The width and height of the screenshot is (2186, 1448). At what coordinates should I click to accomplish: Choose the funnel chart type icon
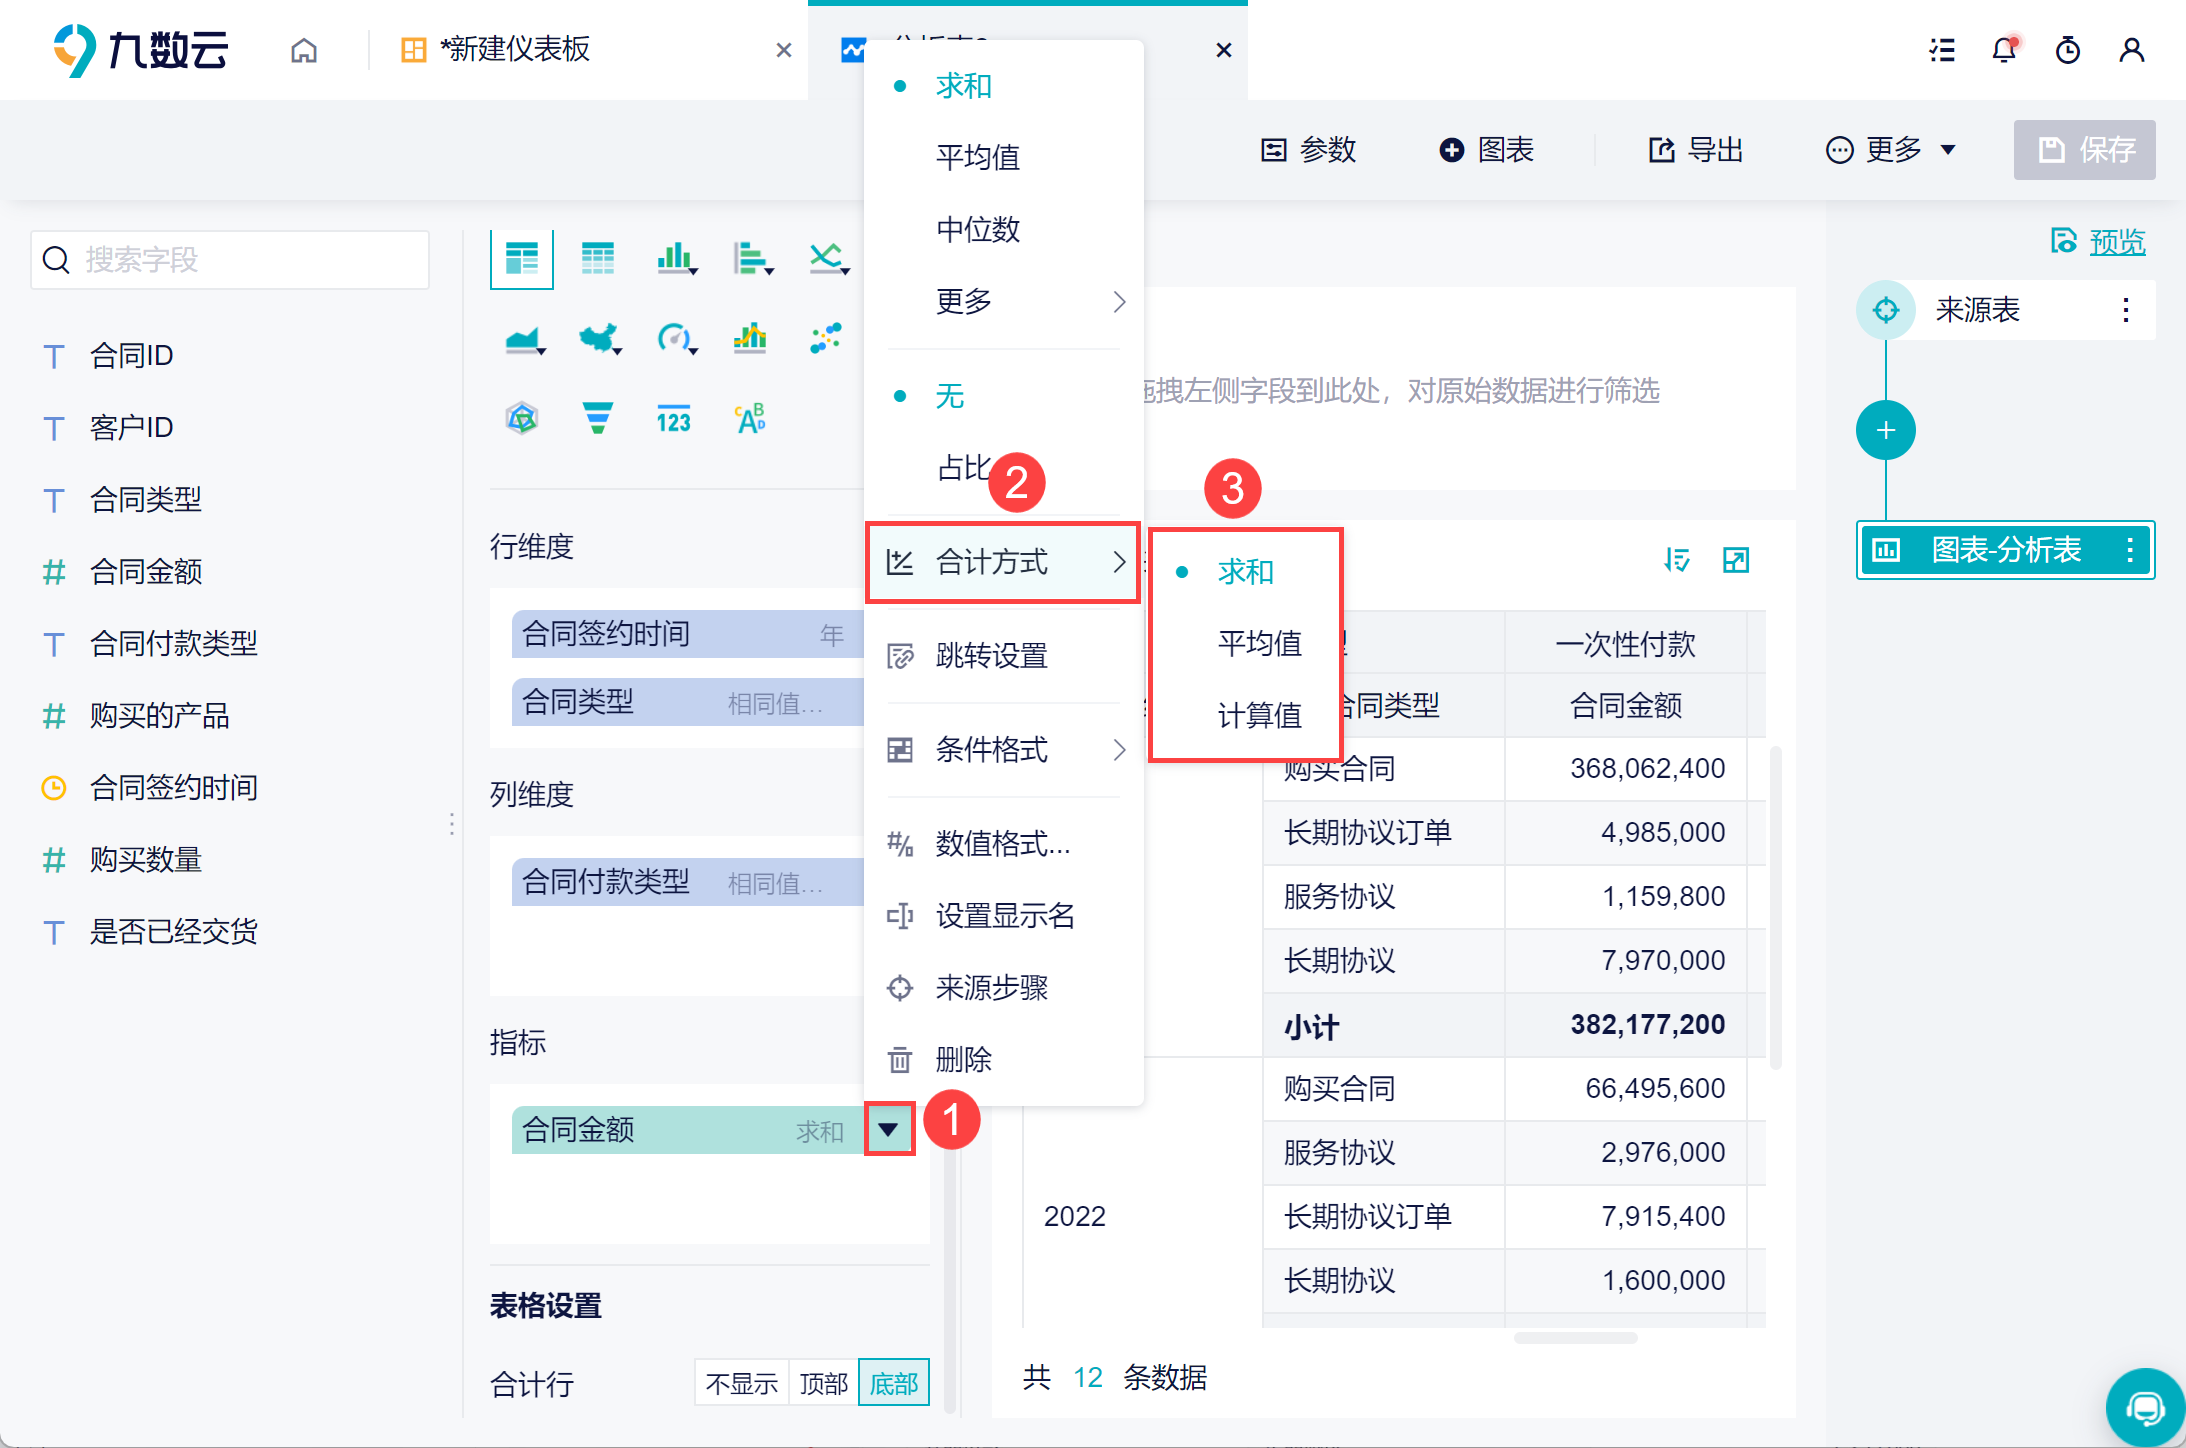pos(597,418)
